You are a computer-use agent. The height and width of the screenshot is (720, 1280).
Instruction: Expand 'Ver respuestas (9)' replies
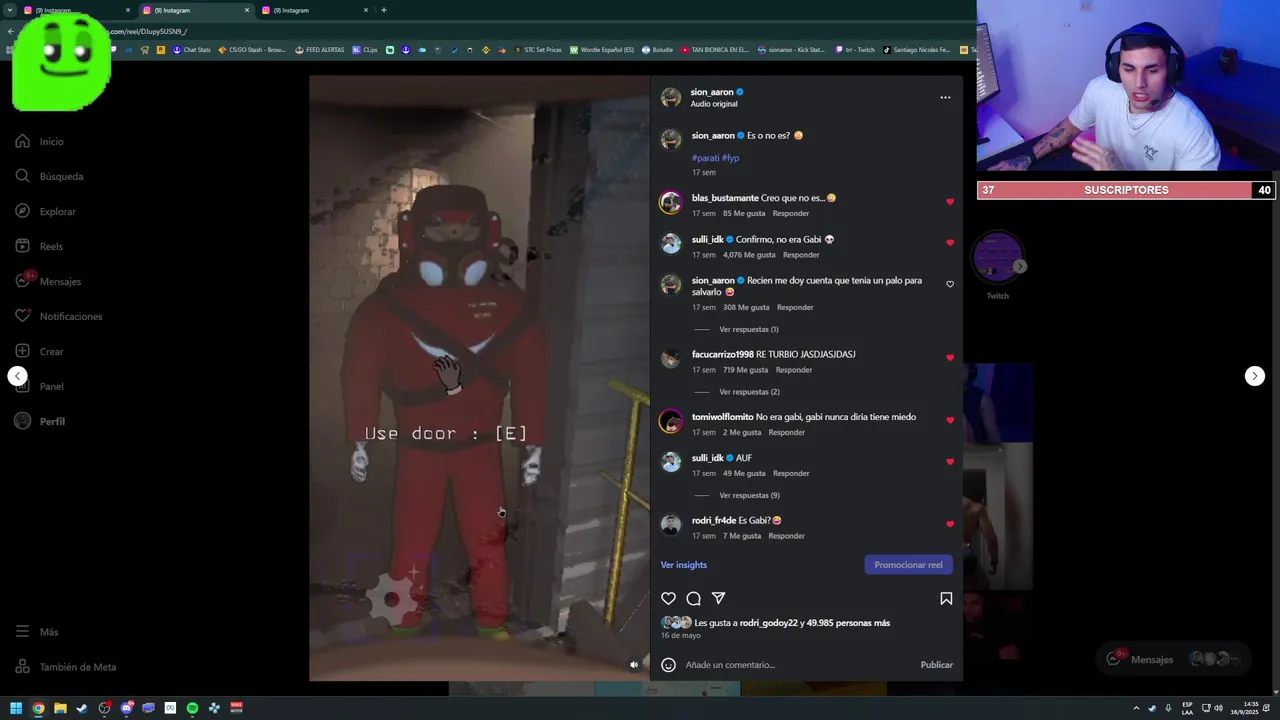tap(749, 495)
